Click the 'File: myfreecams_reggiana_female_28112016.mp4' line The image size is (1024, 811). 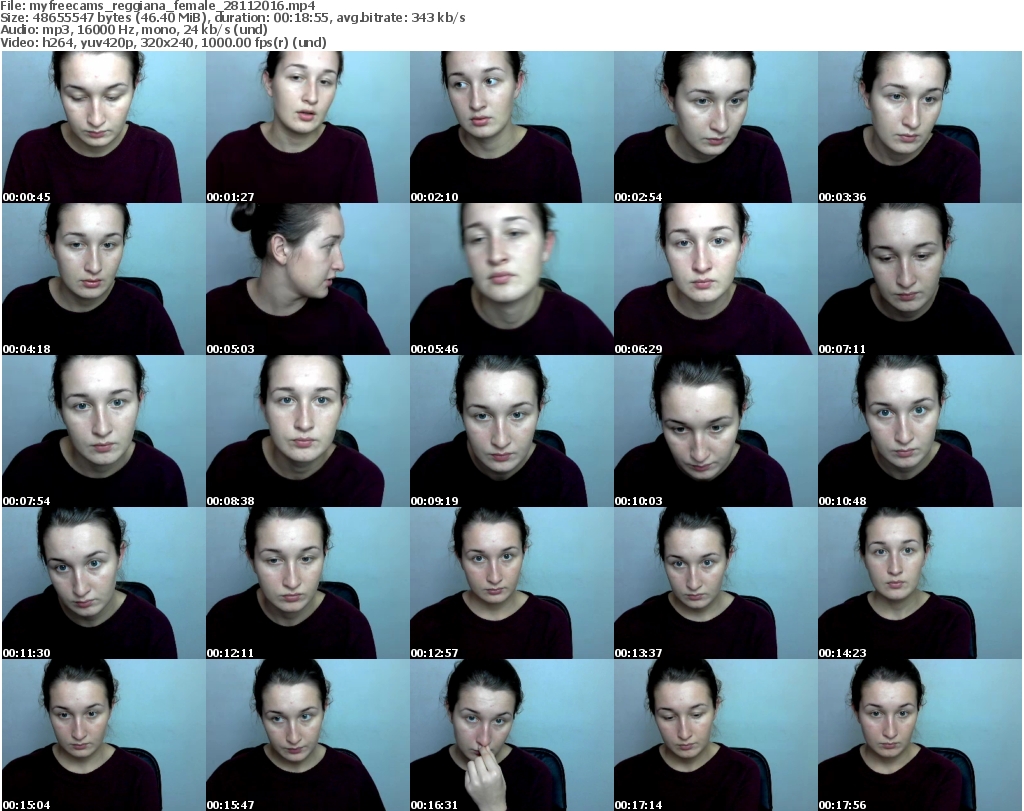tap(158, 6)
